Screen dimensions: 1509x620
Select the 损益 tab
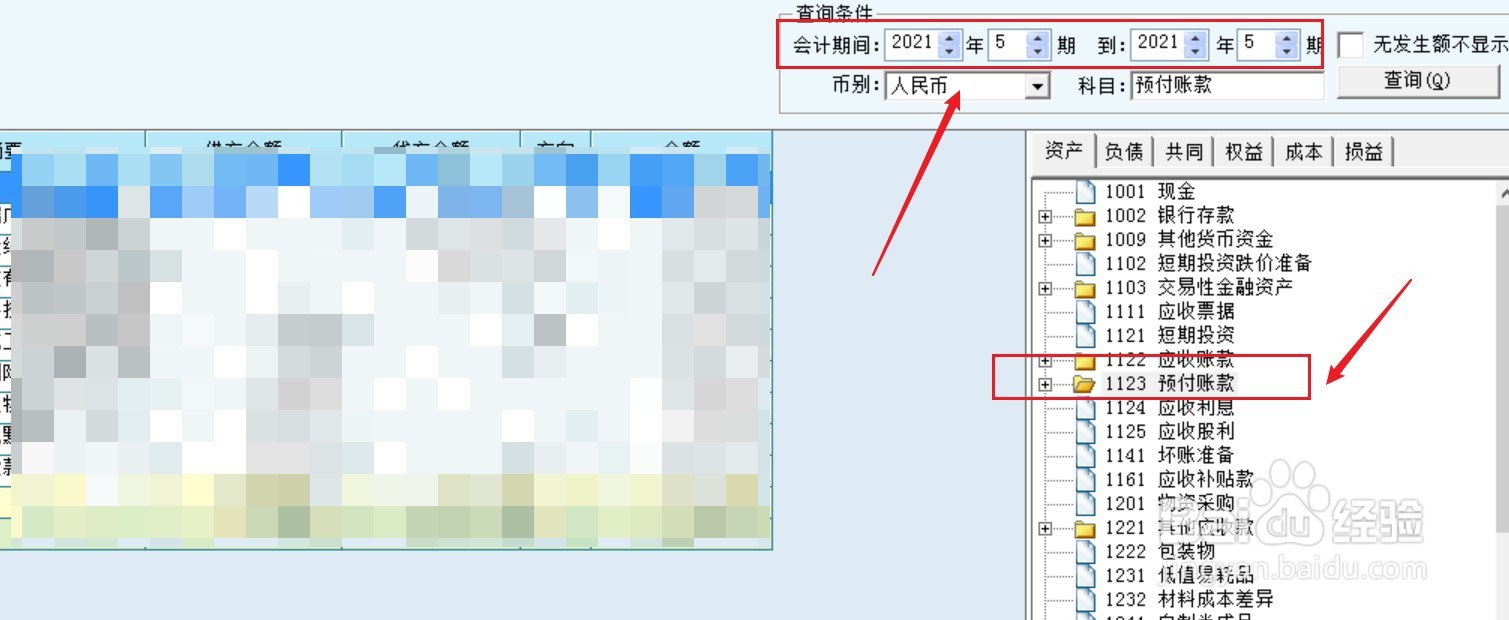(x=1364, y=152)
